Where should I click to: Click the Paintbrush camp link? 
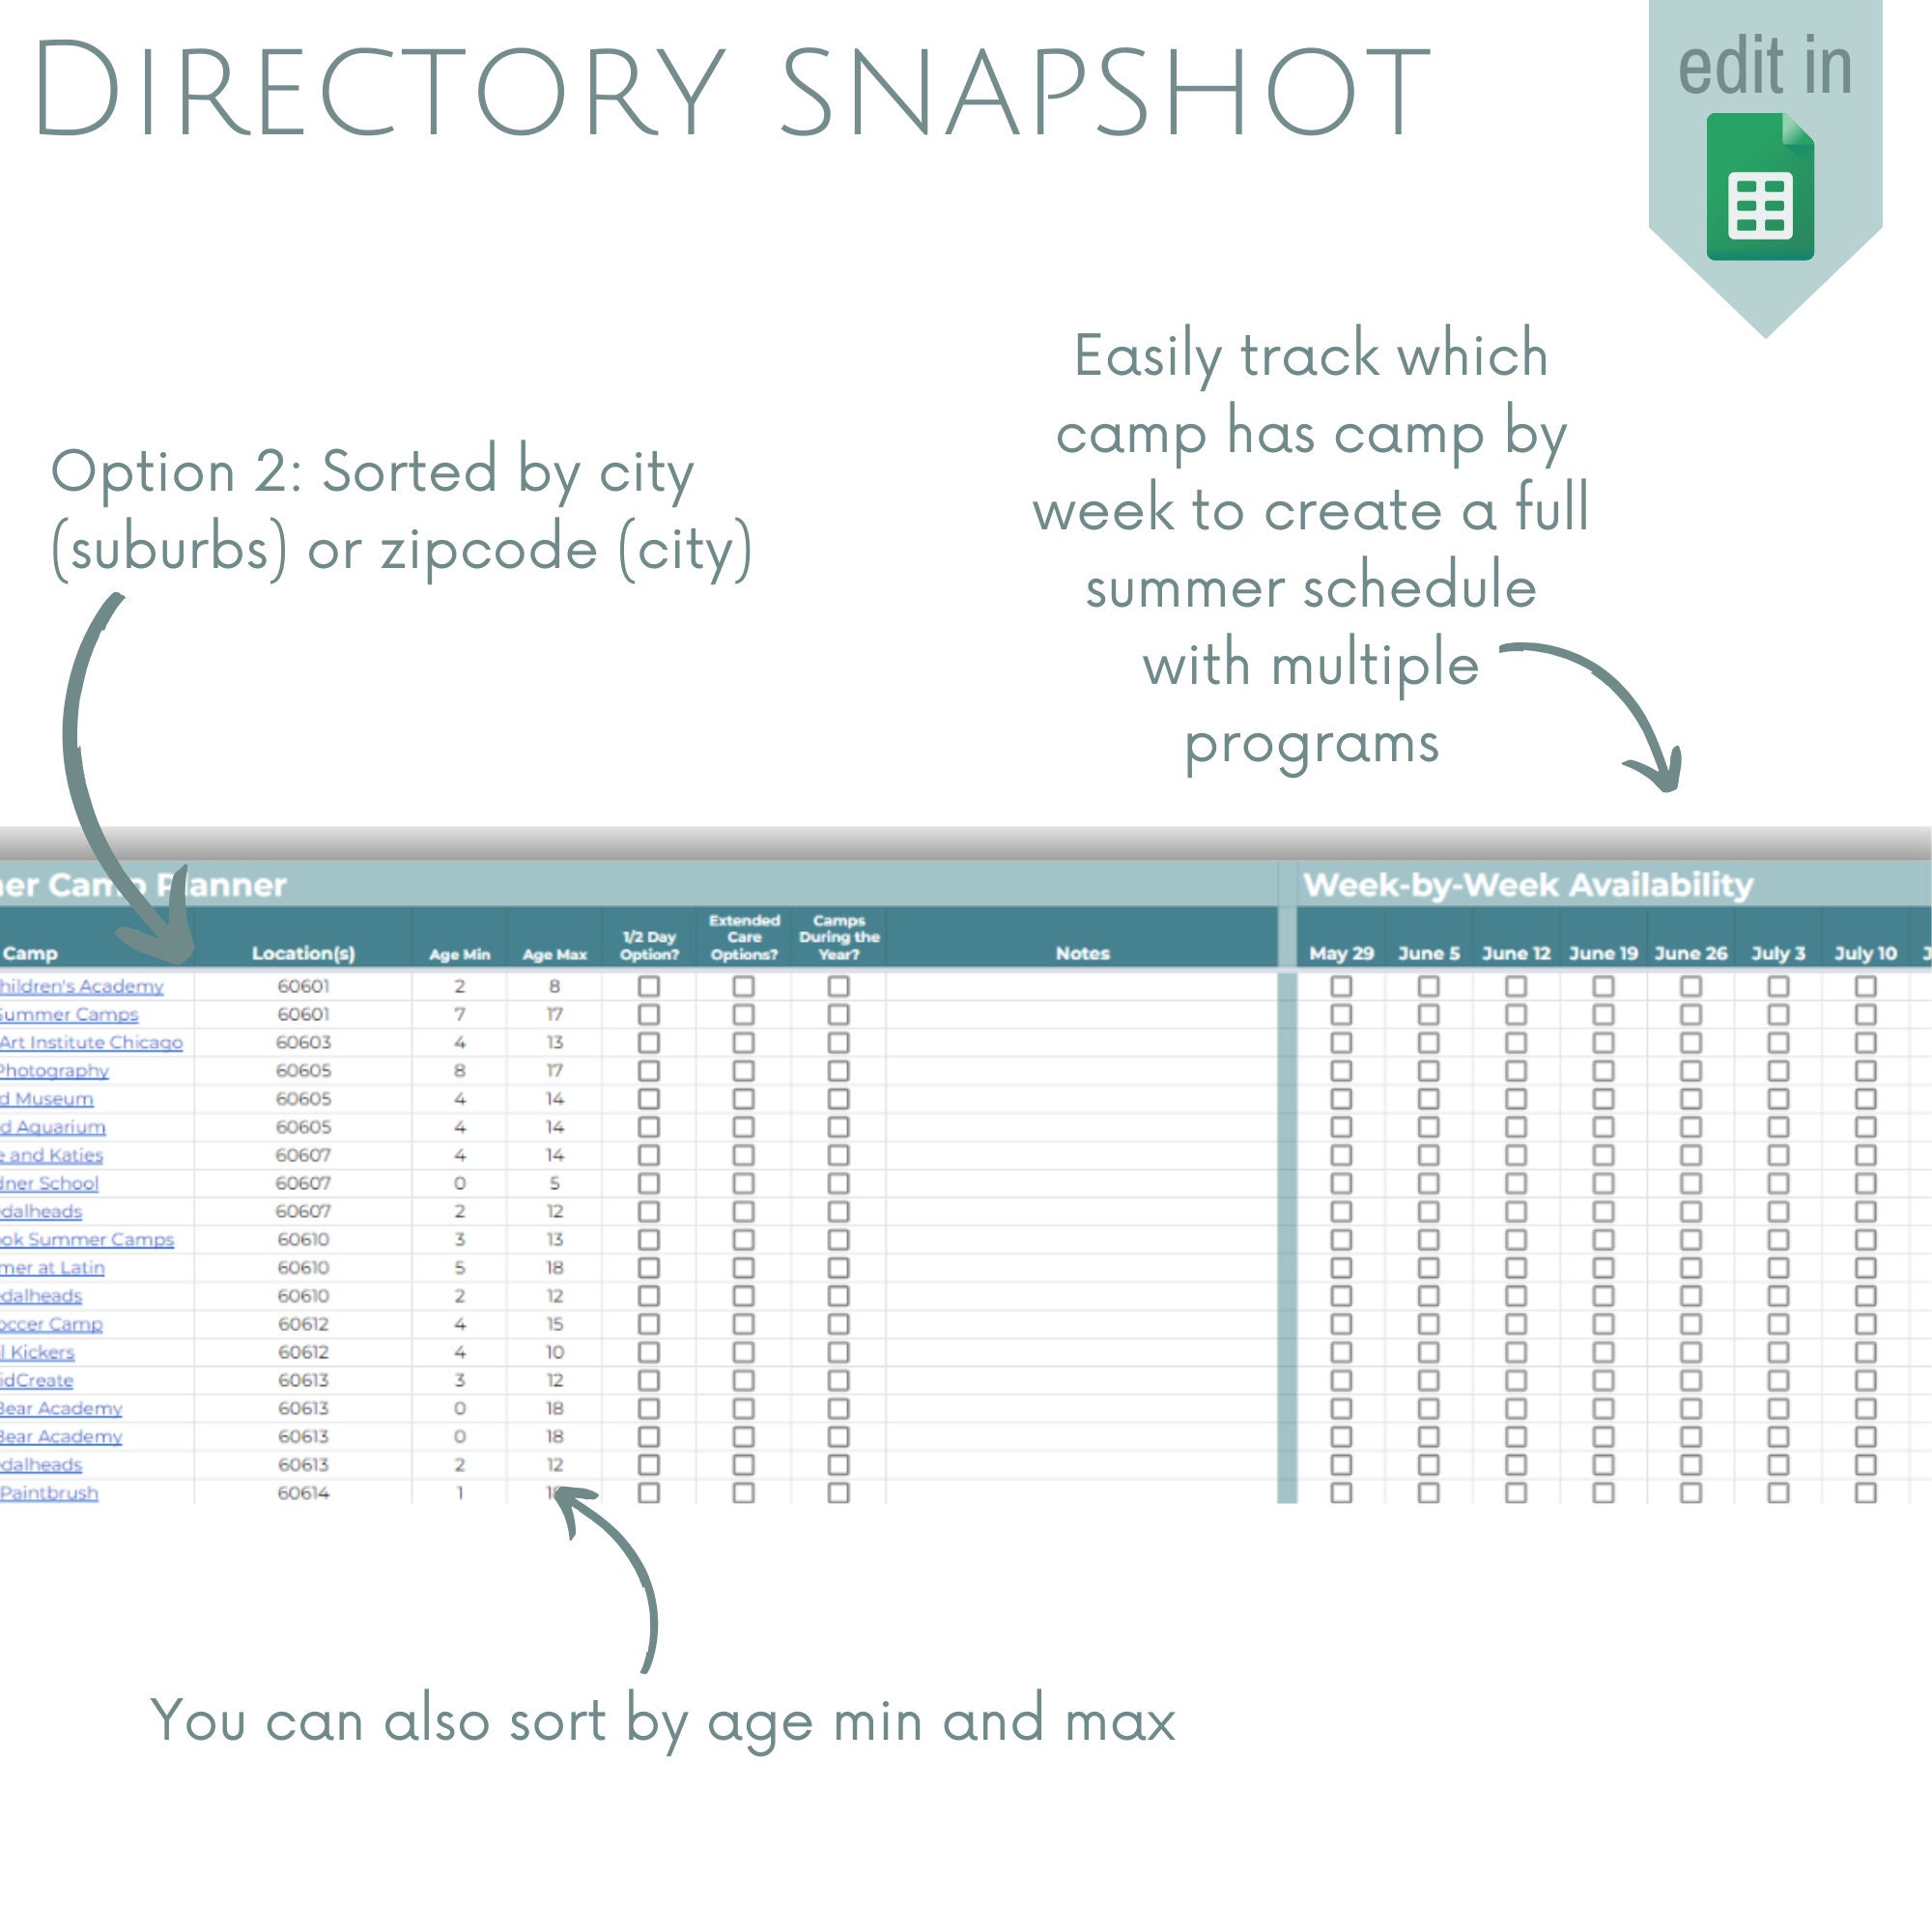pyautogui.click(x=50, y=1492)
